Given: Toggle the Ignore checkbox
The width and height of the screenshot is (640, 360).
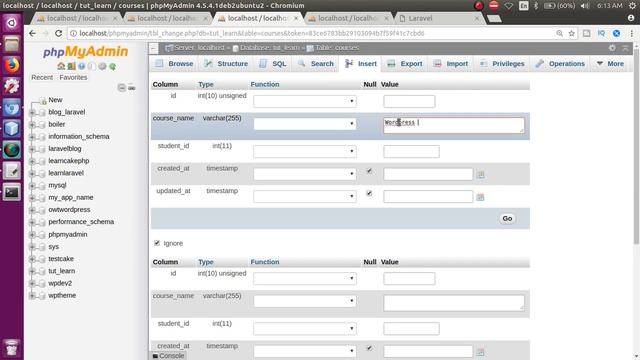Looking at the screenshot, I should [x=157, y=243].
